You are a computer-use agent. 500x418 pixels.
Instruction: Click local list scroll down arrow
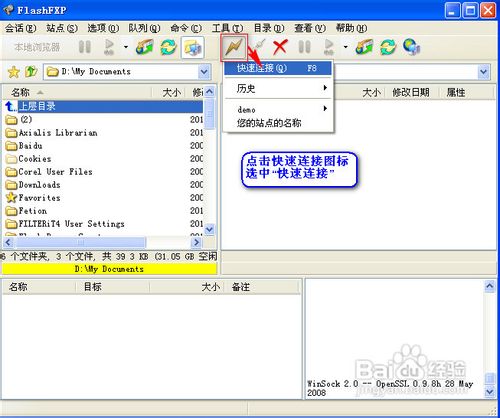[x=209, y=229]
